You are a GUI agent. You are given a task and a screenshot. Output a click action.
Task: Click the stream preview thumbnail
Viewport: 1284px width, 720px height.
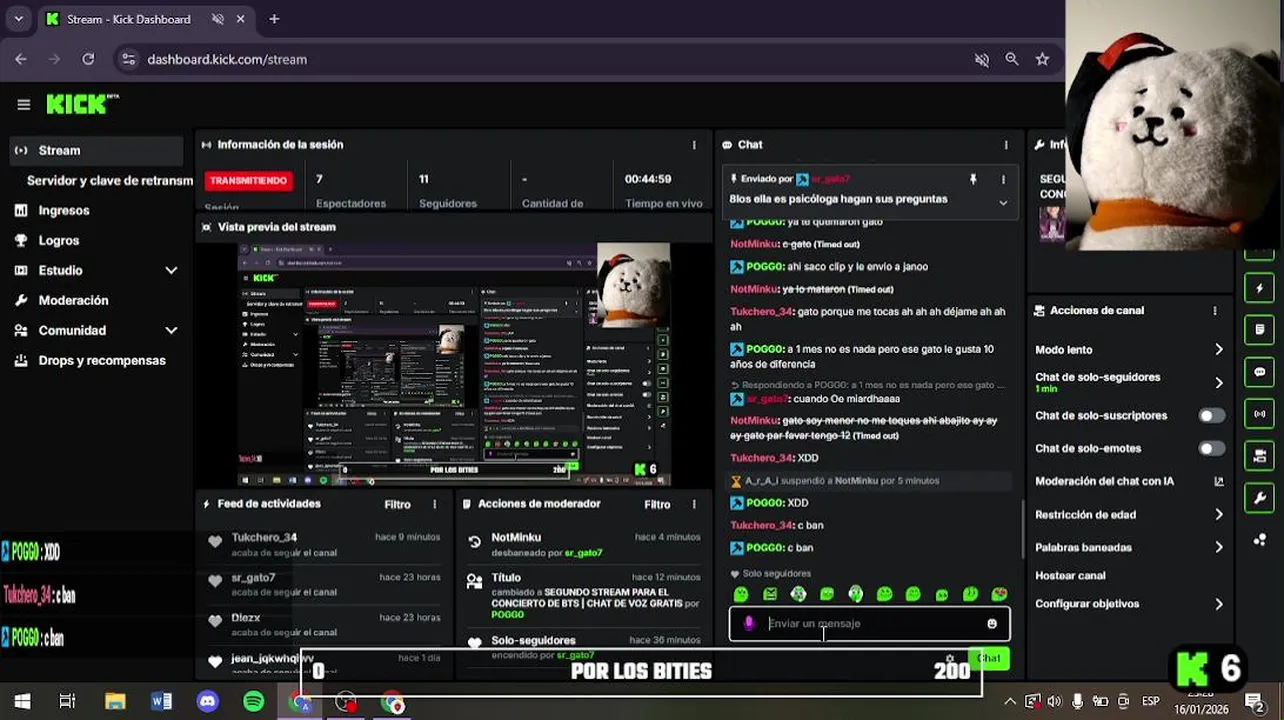(x=454, y=364)
